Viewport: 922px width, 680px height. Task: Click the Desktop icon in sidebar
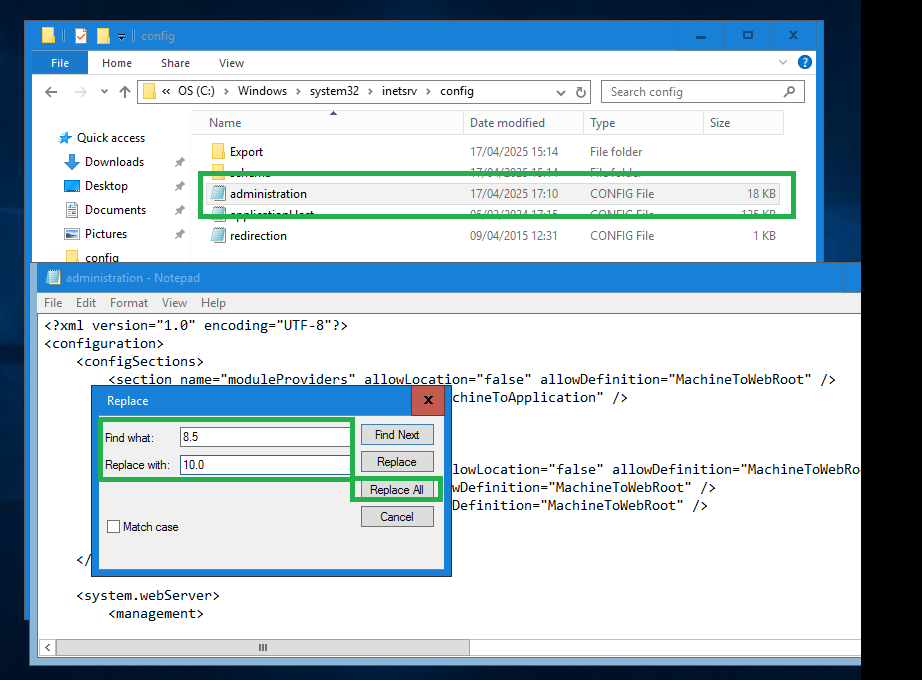(x=72, y=186)
